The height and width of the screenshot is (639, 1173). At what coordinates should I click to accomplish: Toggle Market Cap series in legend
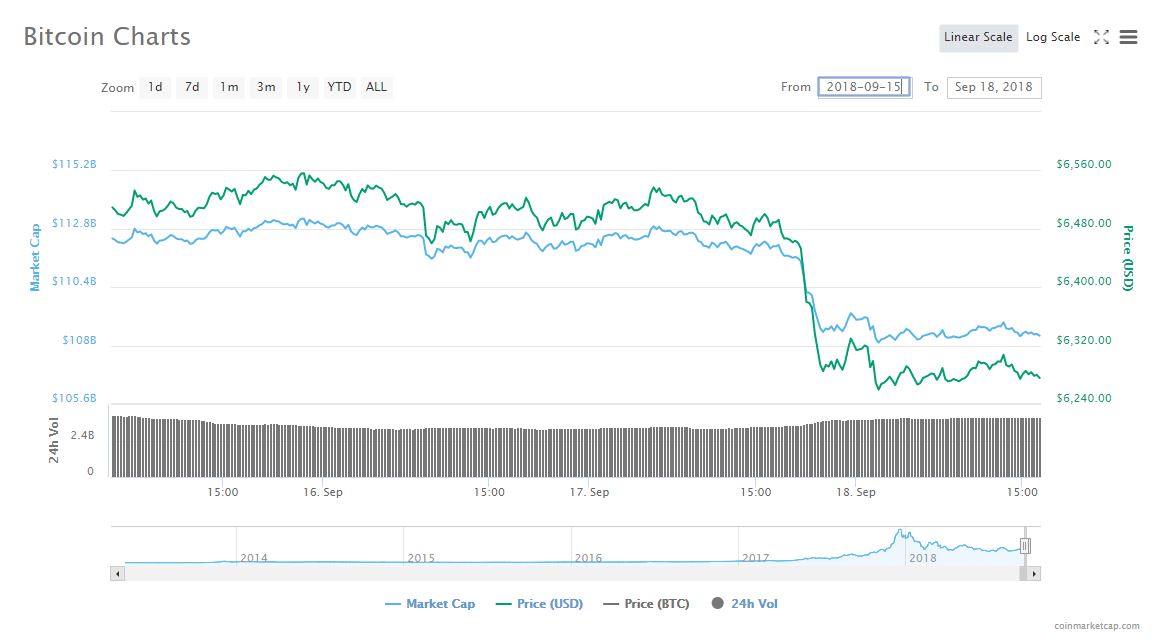coord(430,604)
